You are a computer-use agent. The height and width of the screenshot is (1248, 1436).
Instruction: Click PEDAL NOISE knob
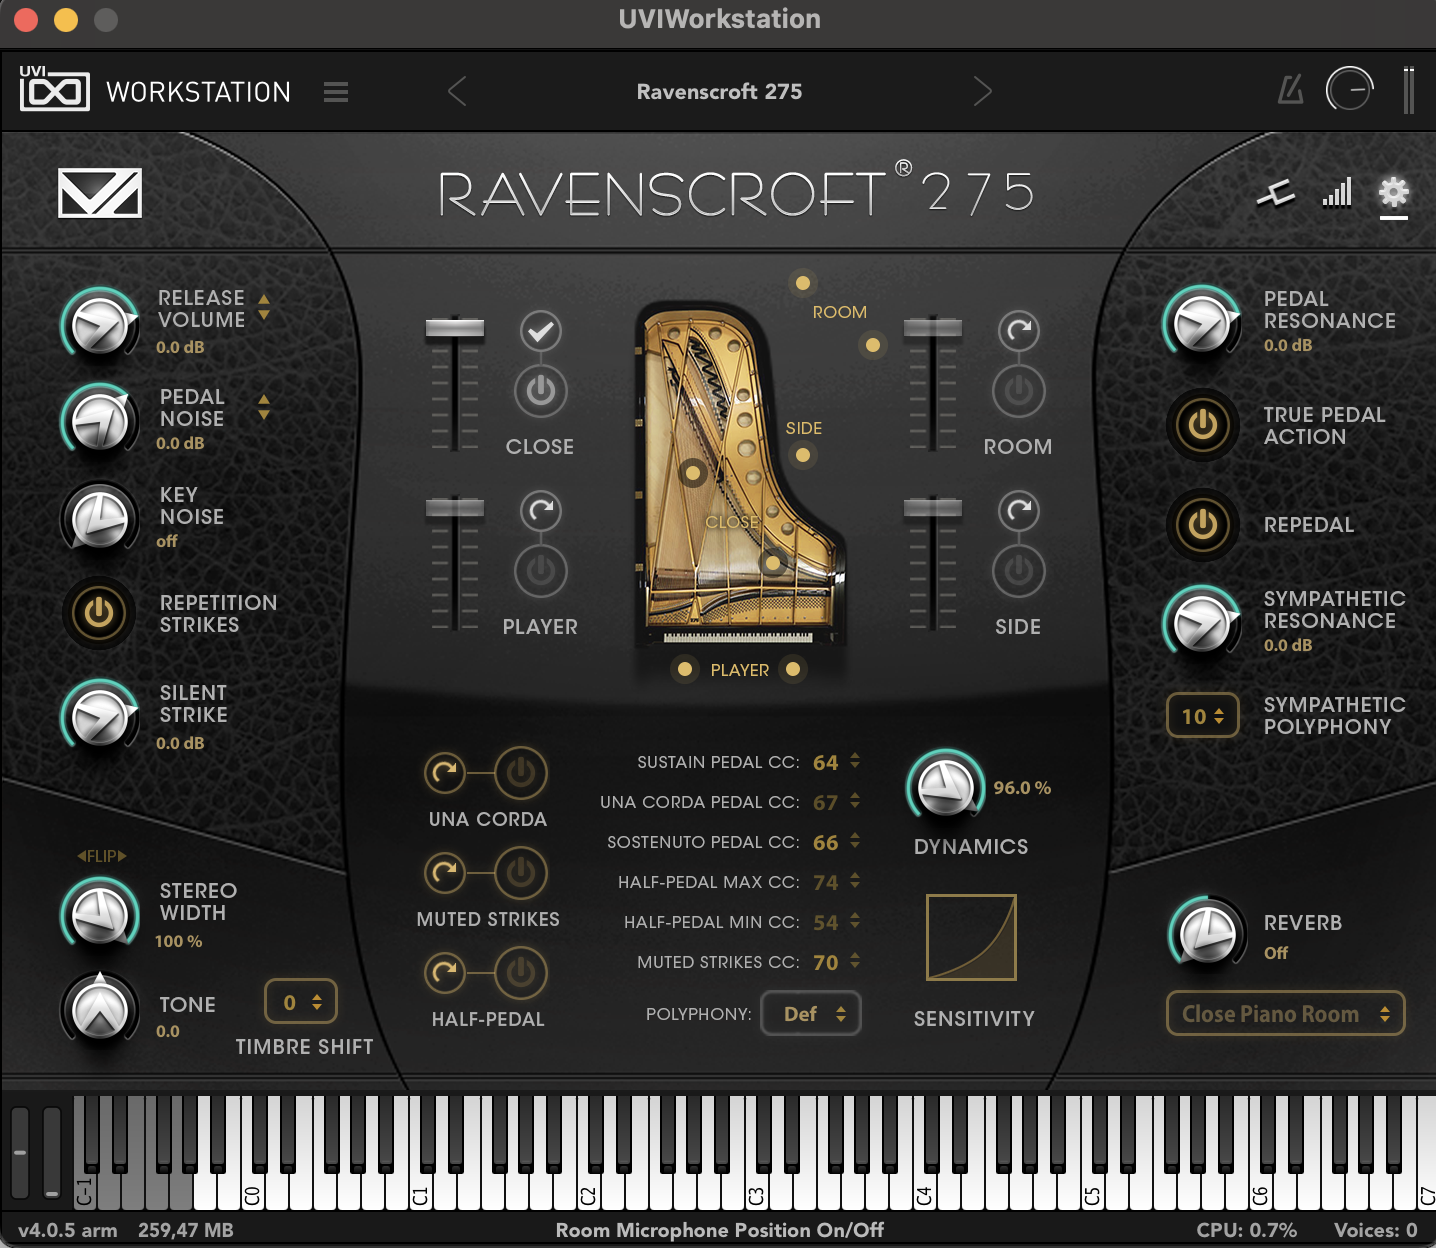coord(100,420)
